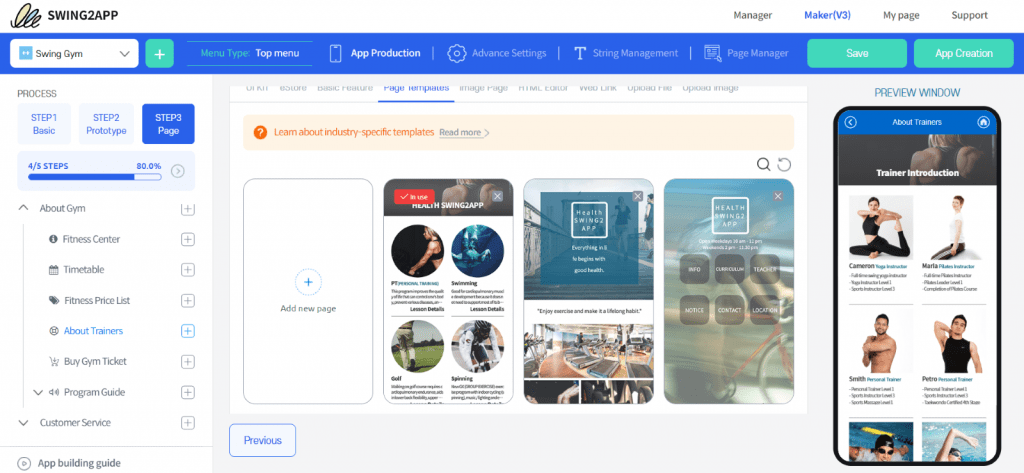This screenshot has height=473, width=1024.
Task: Select Timetable menu item
Action: tap(84, 270)
